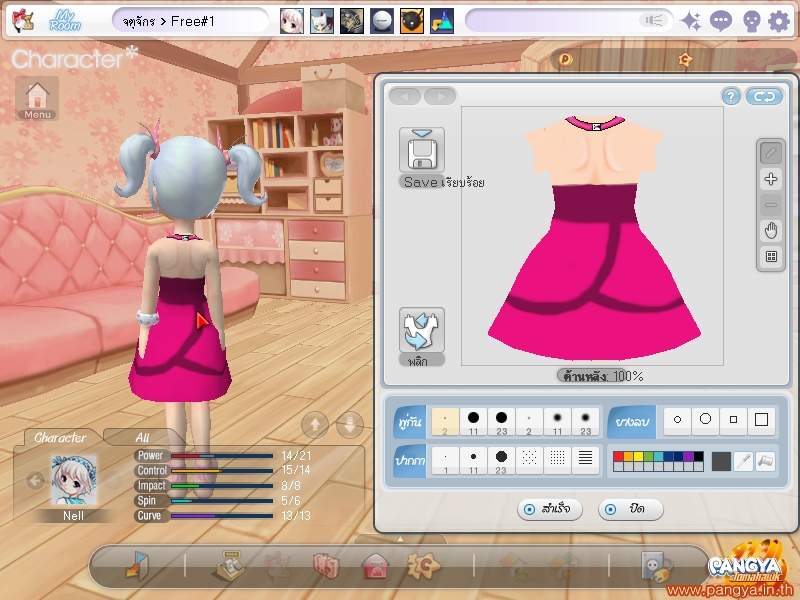This screenshot has width=800, height=600.
Task: Click the round down arrow button
Action: (x=350, y=424)
